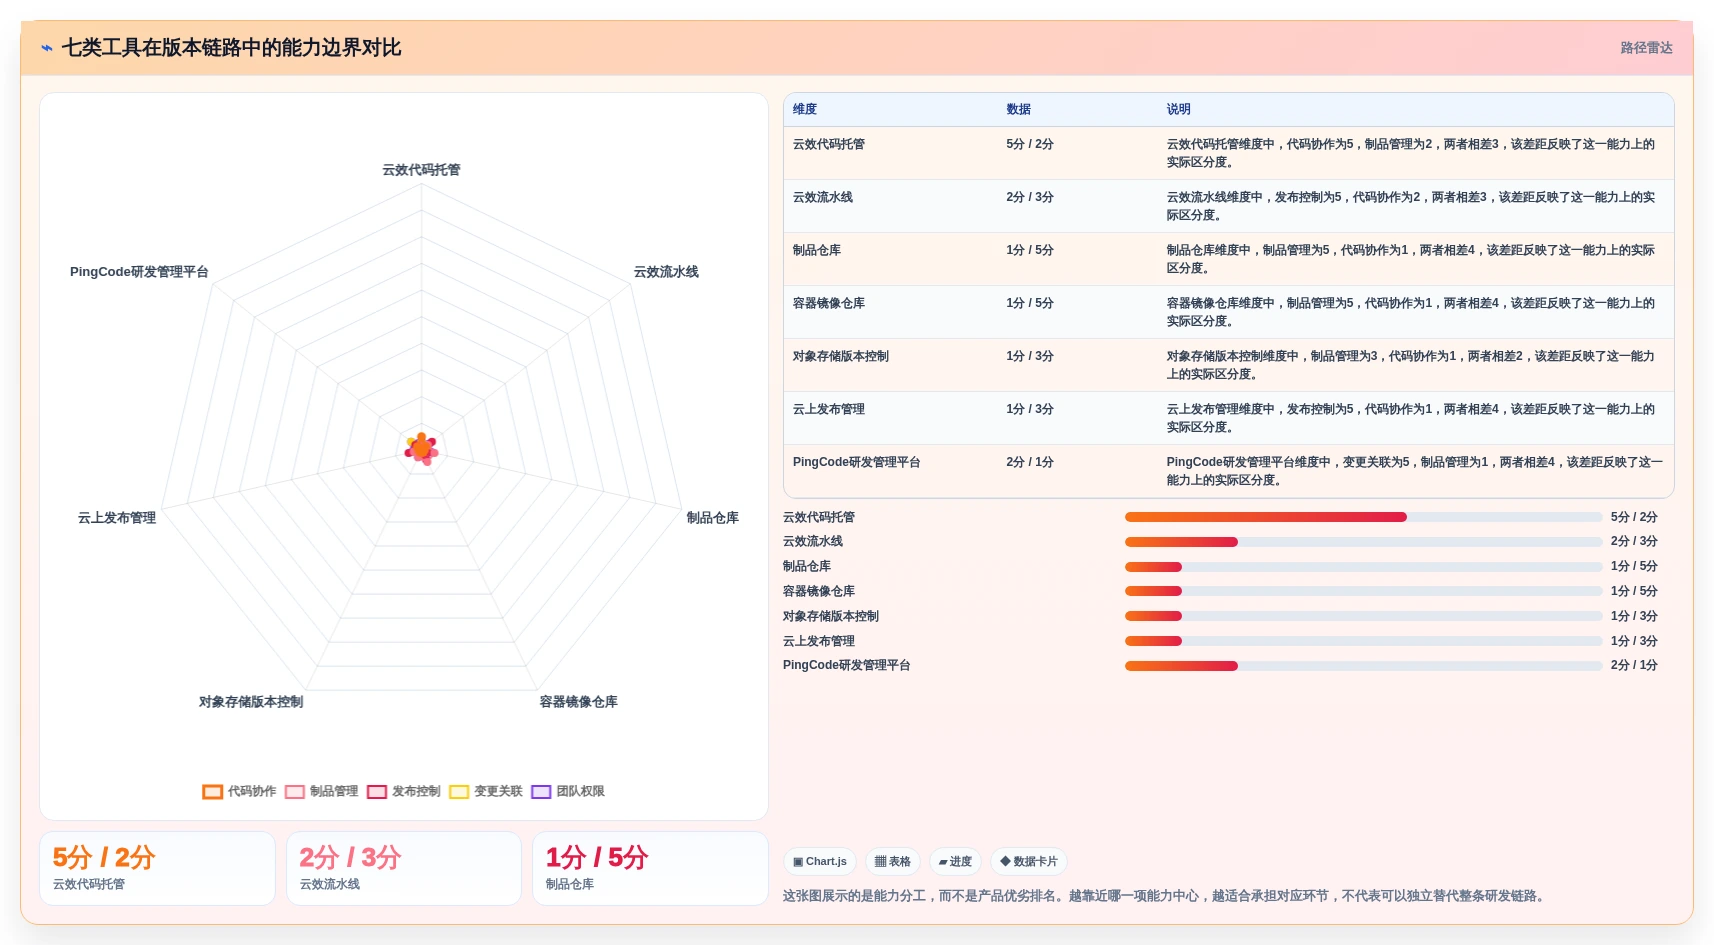Click the Chart.js tag chip
The image size is (1714, 945).
pos(820,861)
